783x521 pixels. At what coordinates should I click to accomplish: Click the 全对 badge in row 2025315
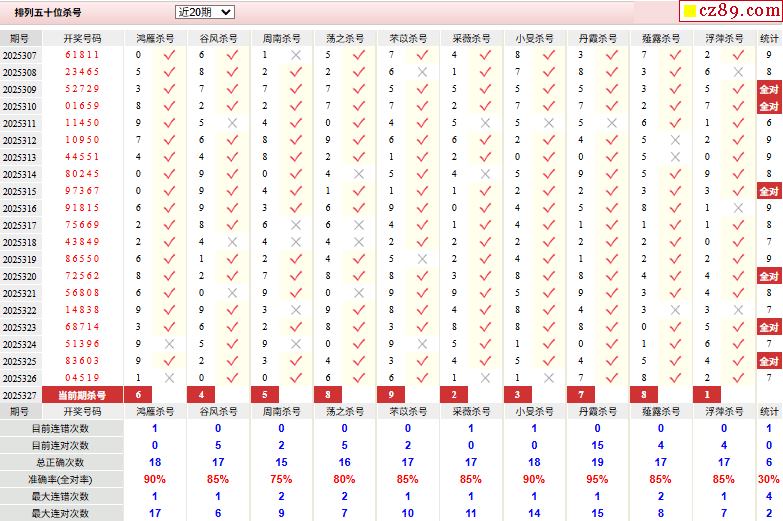(769, 191)
